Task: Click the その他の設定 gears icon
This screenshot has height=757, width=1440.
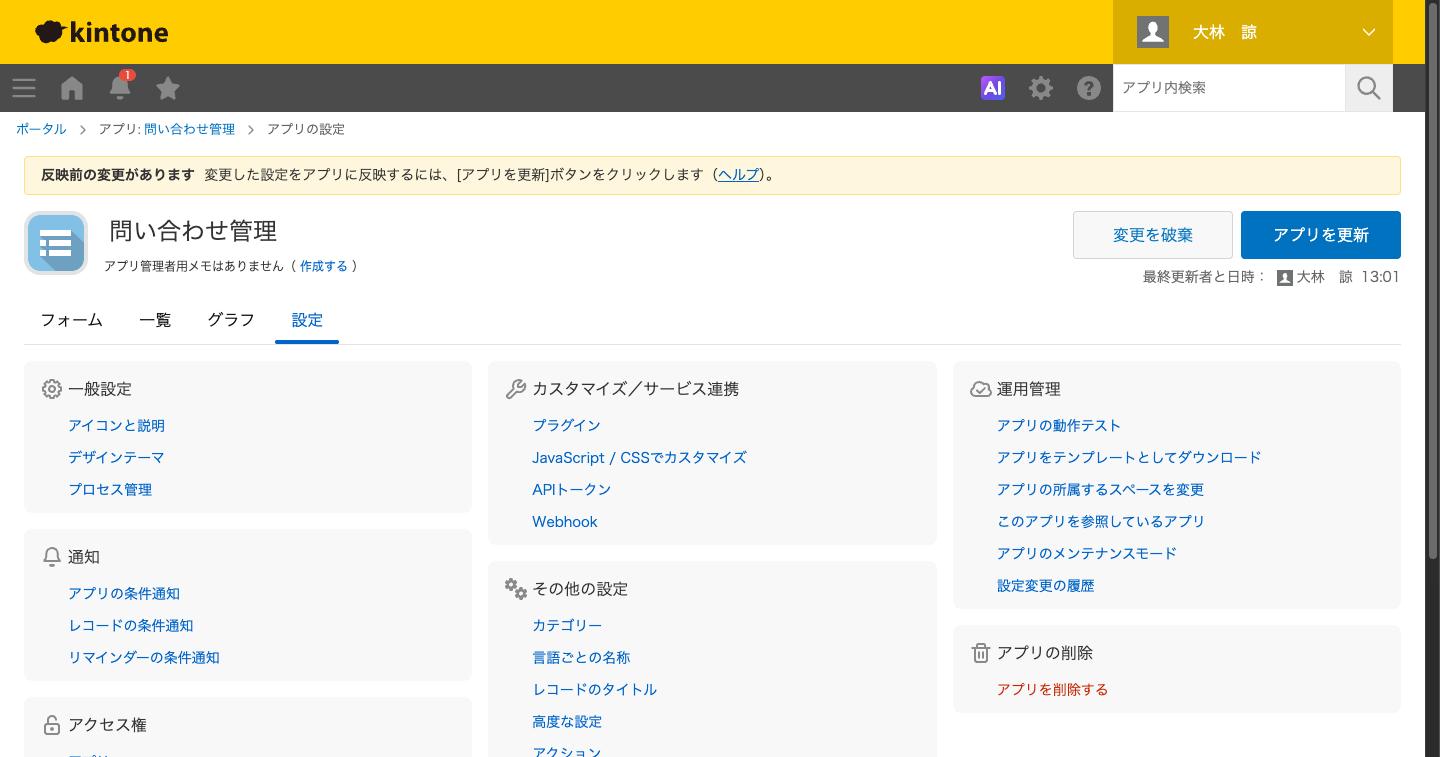Action: click(x=516, y=589)
